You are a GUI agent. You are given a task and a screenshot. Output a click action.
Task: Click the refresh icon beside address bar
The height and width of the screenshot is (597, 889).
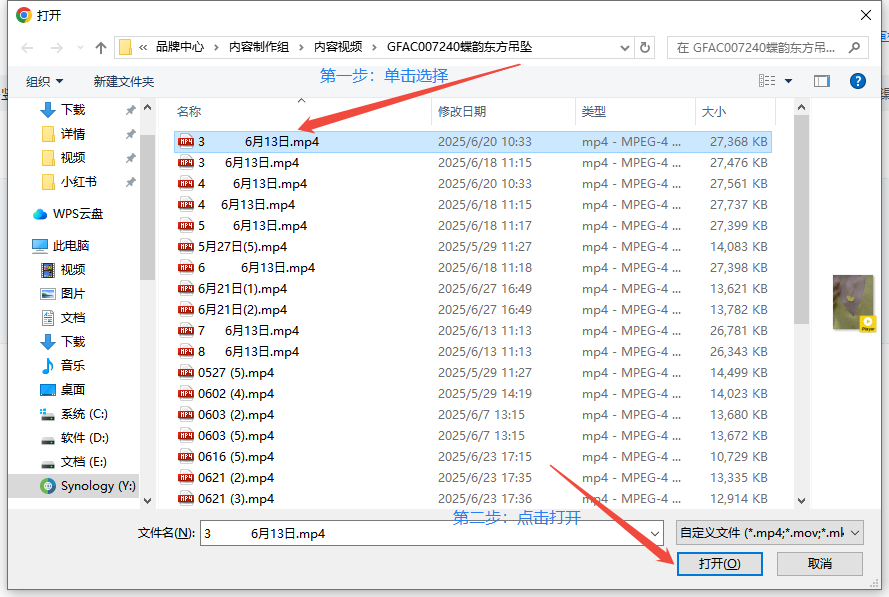tap(645, 48)
